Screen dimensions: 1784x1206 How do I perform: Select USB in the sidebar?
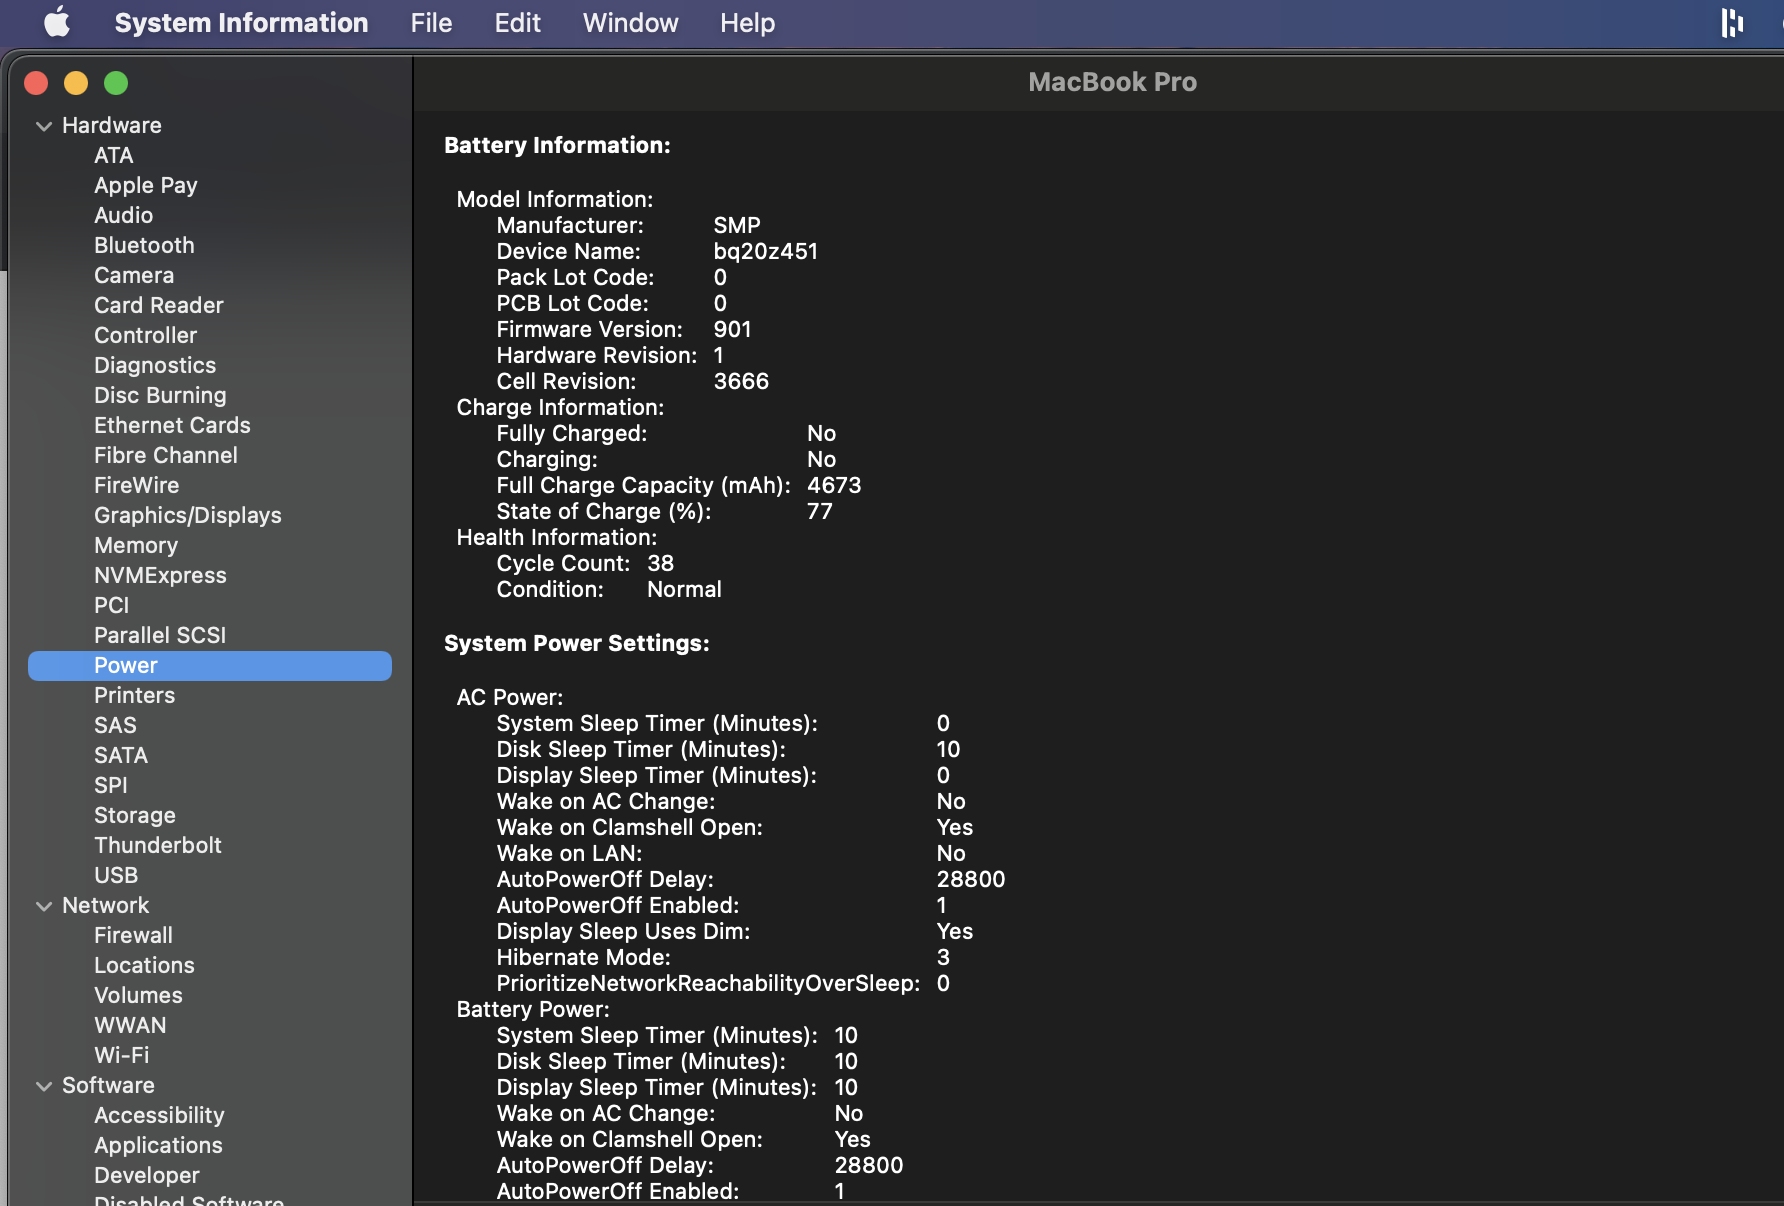click(116, 875)
